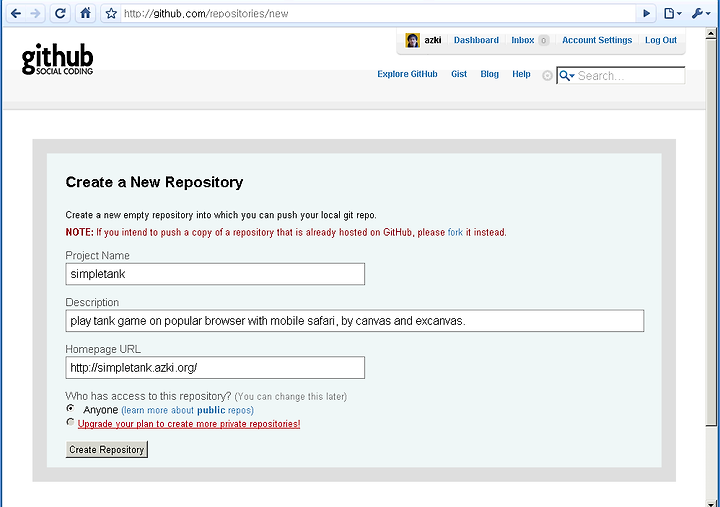Image resolution: width=720 pixels, height=507 pixels.
Task: Click the scrollbar up arrow
Action: [711, 33]
